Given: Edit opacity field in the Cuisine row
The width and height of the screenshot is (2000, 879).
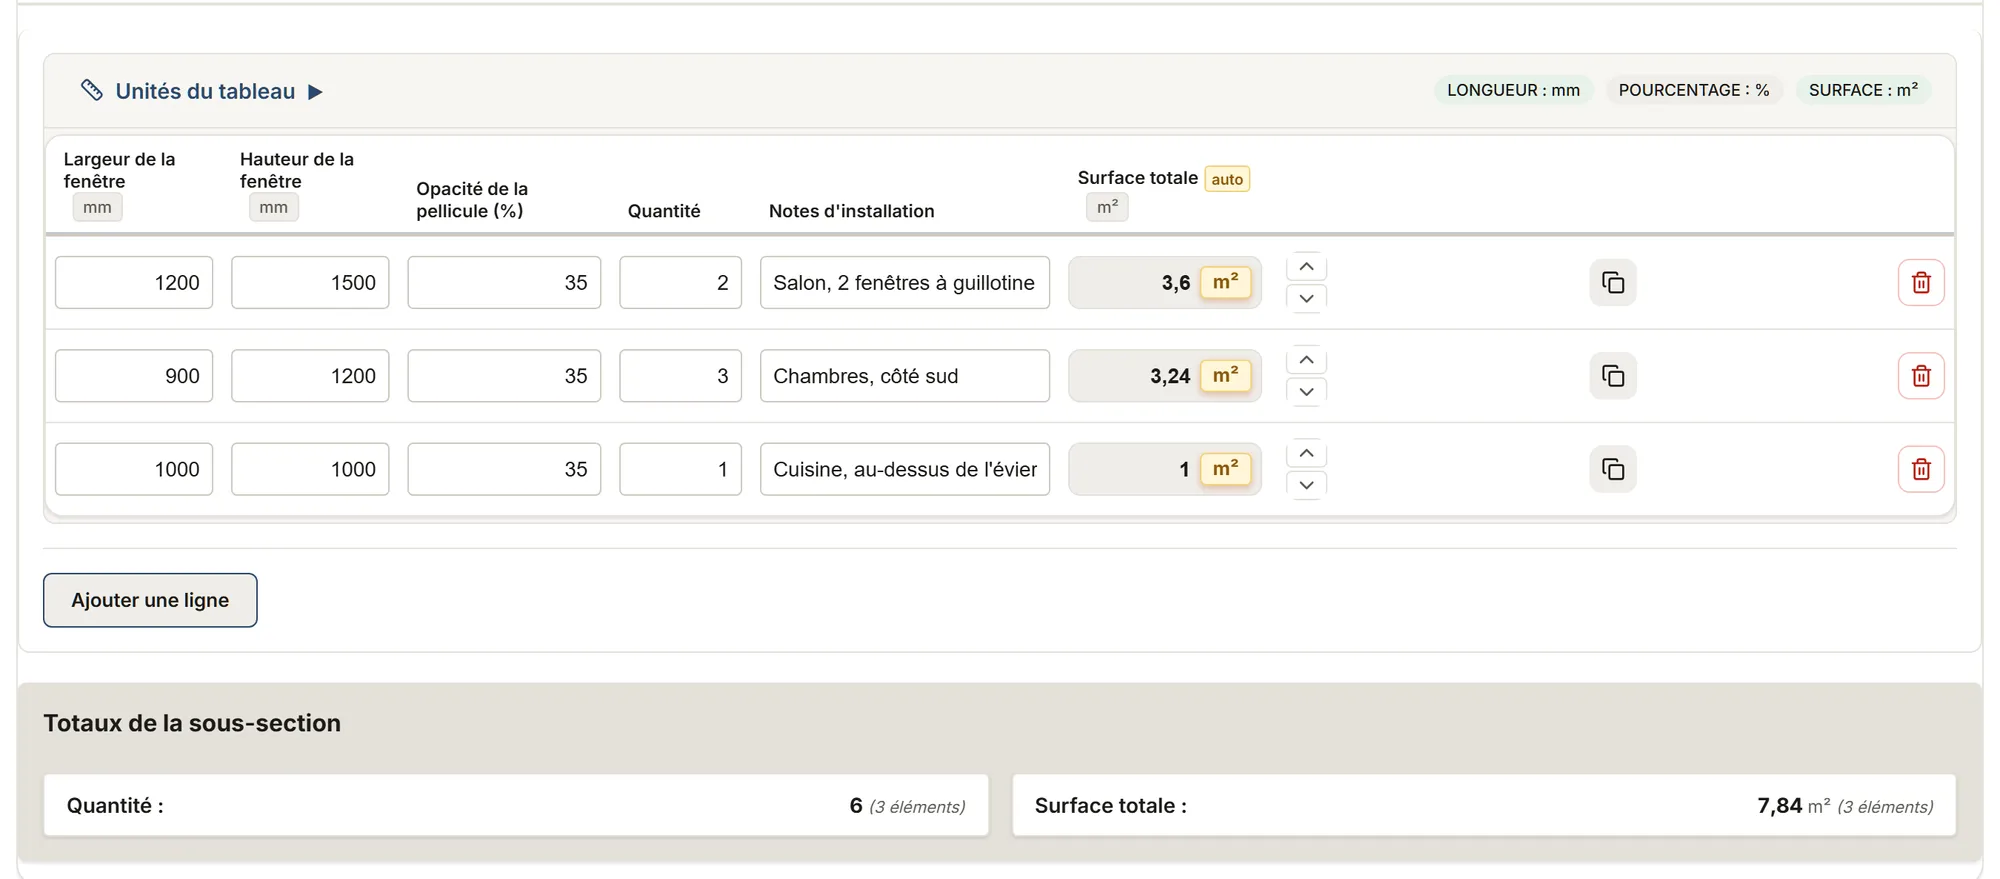Looking at the screenshot, I should (x=504, y=469).
